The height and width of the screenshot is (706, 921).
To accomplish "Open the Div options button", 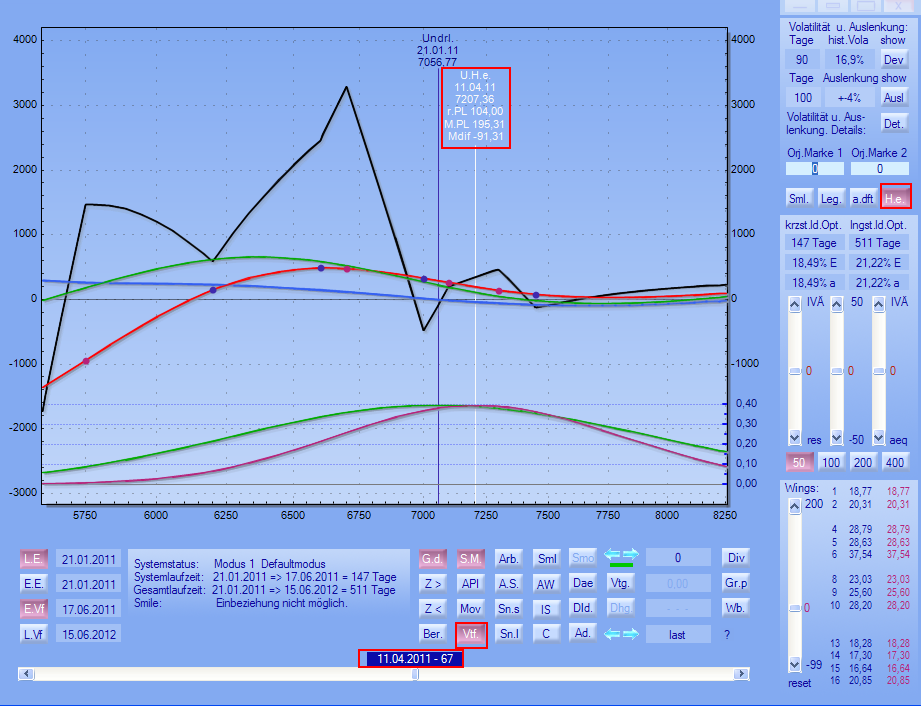I will coord(737,558).
